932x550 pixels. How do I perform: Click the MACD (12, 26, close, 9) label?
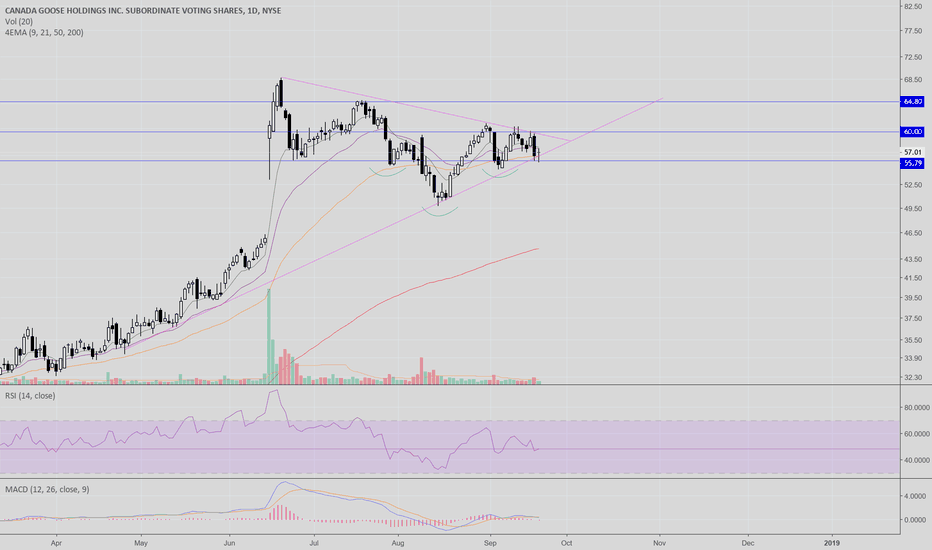pos(47,489)
